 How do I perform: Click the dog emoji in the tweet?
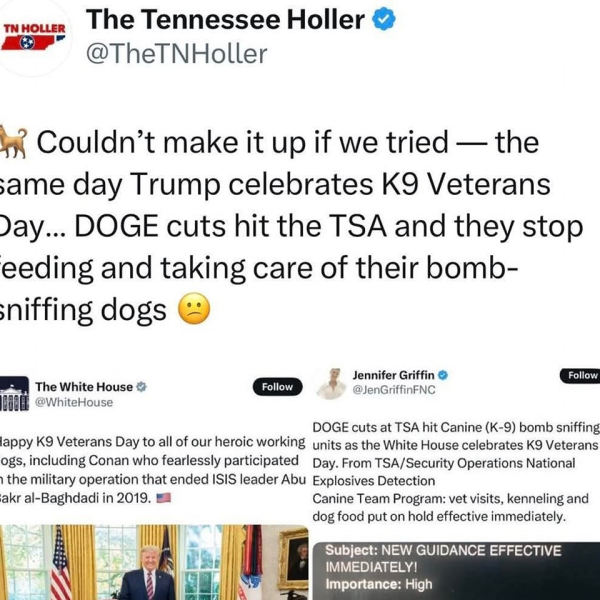coord(13,142)
